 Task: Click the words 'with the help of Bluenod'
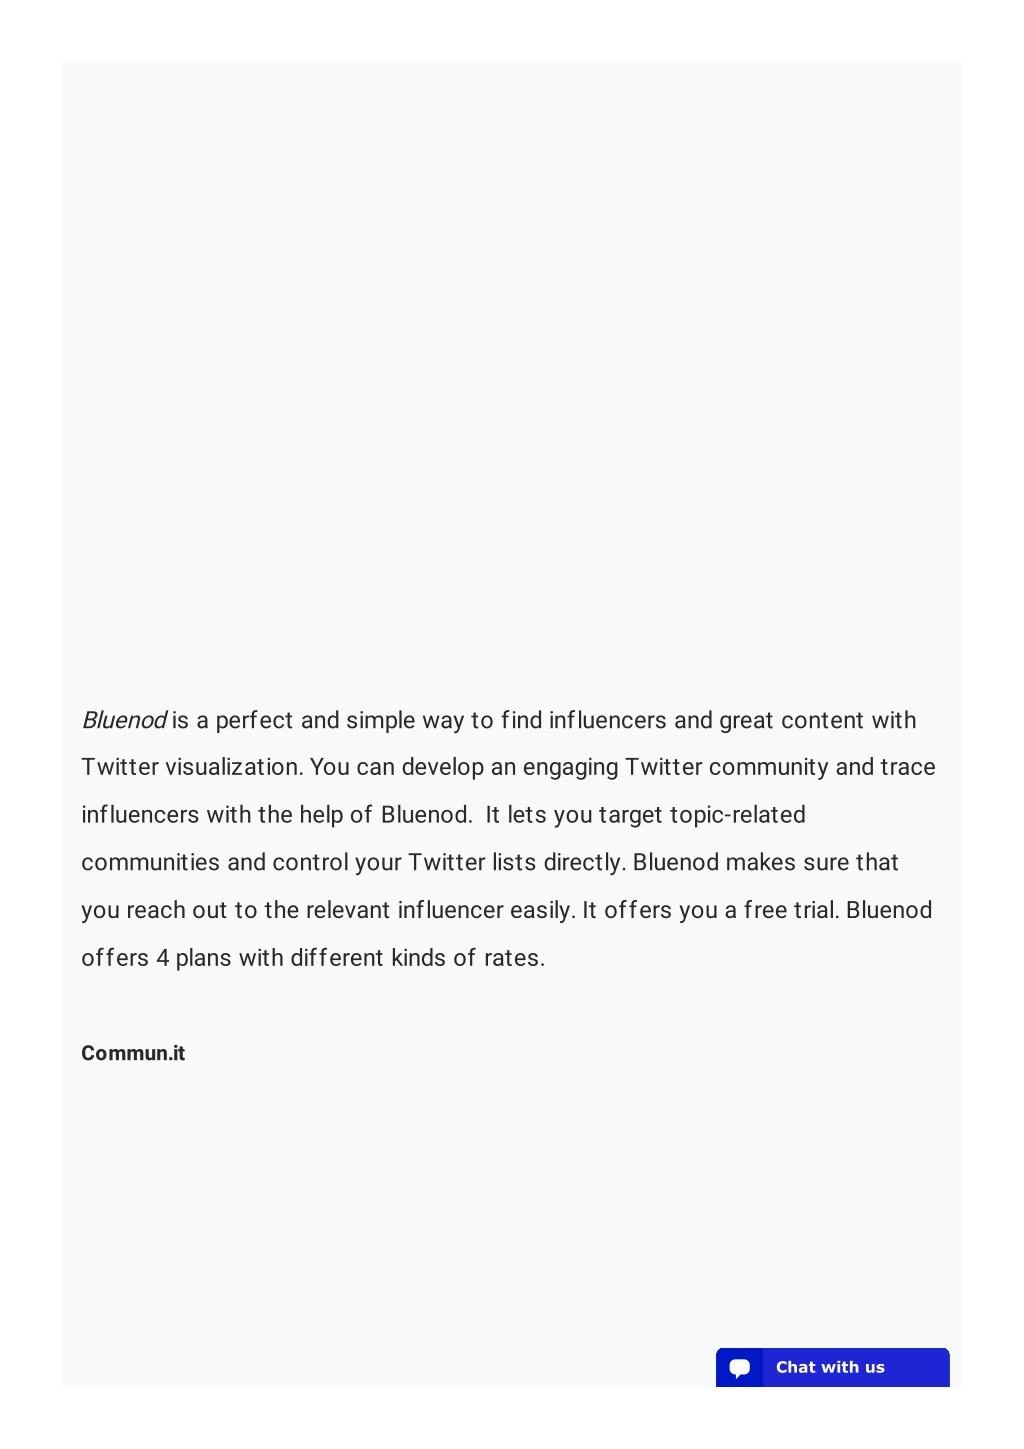click(339, 815)
